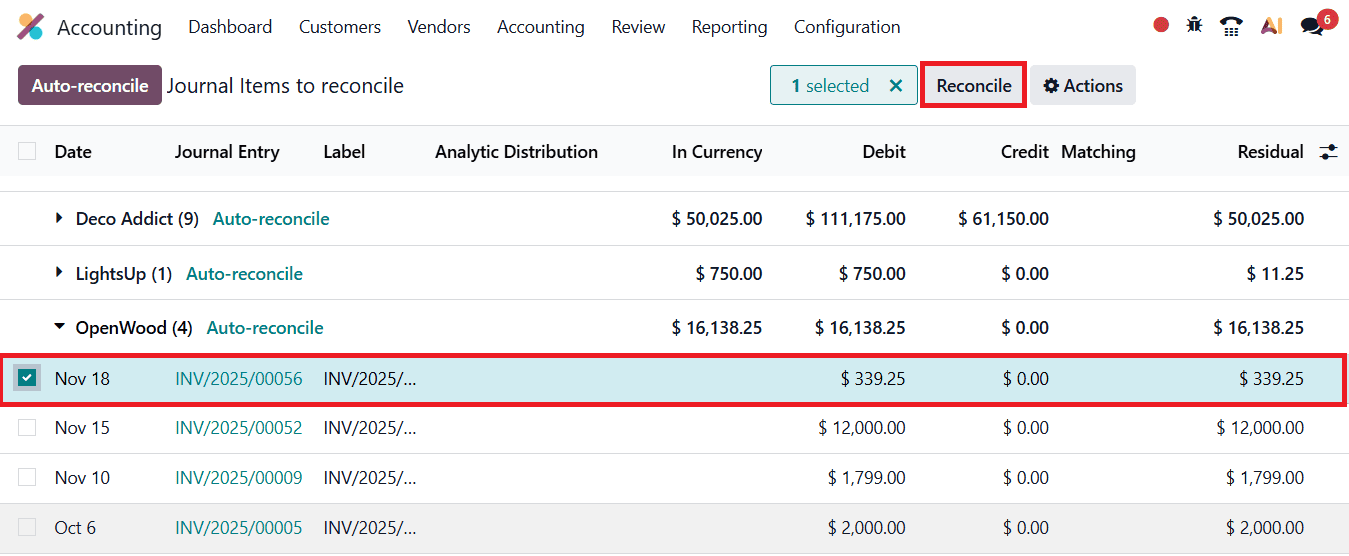This screenshot has width=1349, height=556.
Task: Open the Vendors menu
Action: click(439, 27)
